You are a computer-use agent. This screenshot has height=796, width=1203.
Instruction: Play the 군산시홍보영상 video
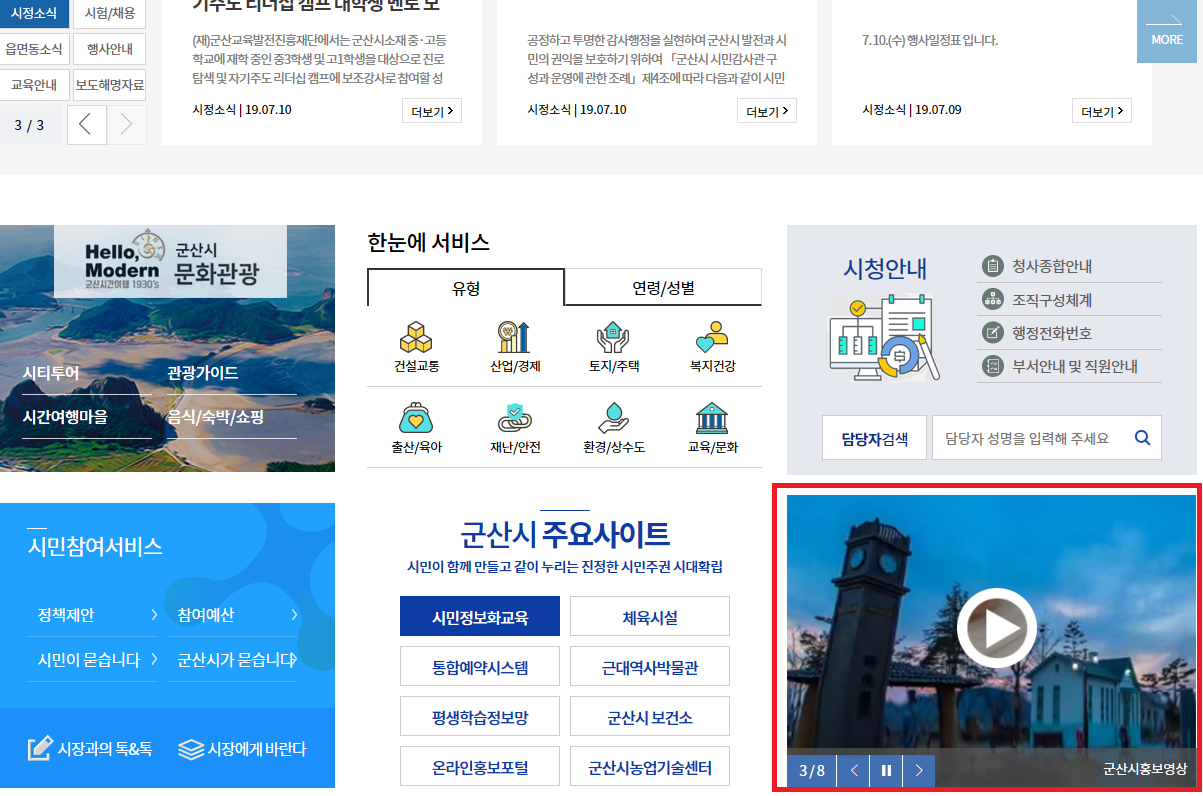click(x=996, y=628)
